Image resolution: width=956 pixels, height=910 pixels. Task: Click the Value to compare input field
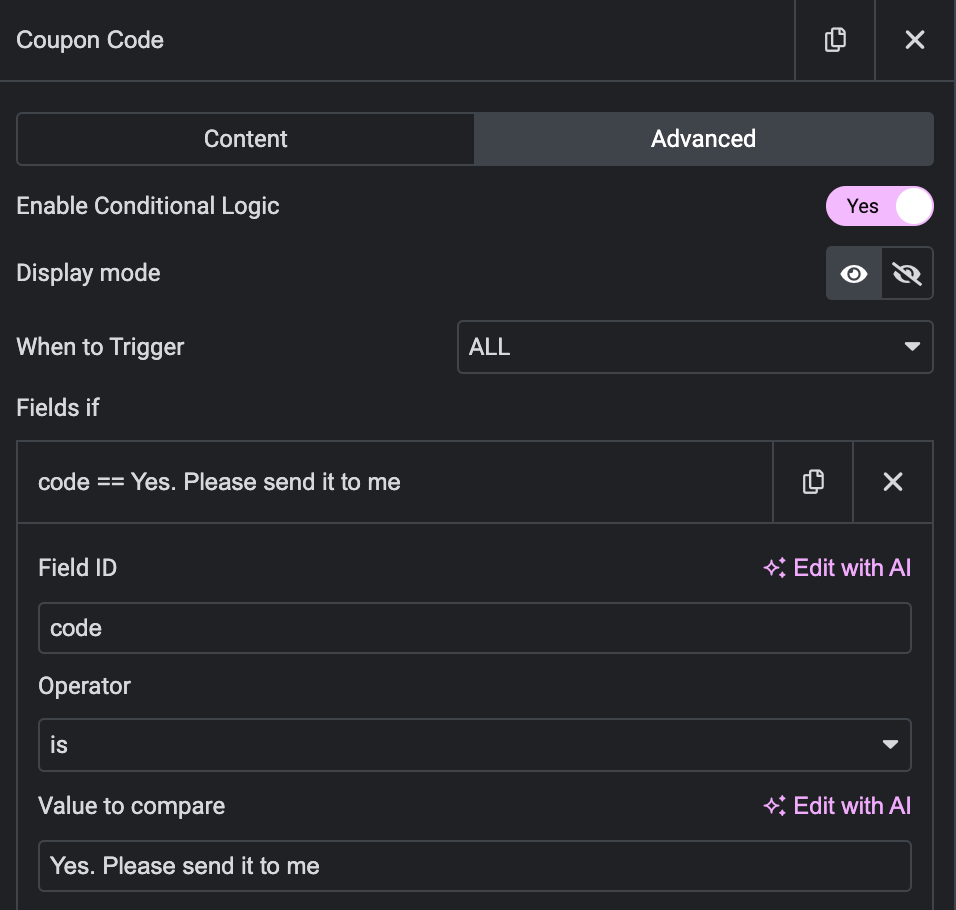pyautogui.click(x=474, y=866)
